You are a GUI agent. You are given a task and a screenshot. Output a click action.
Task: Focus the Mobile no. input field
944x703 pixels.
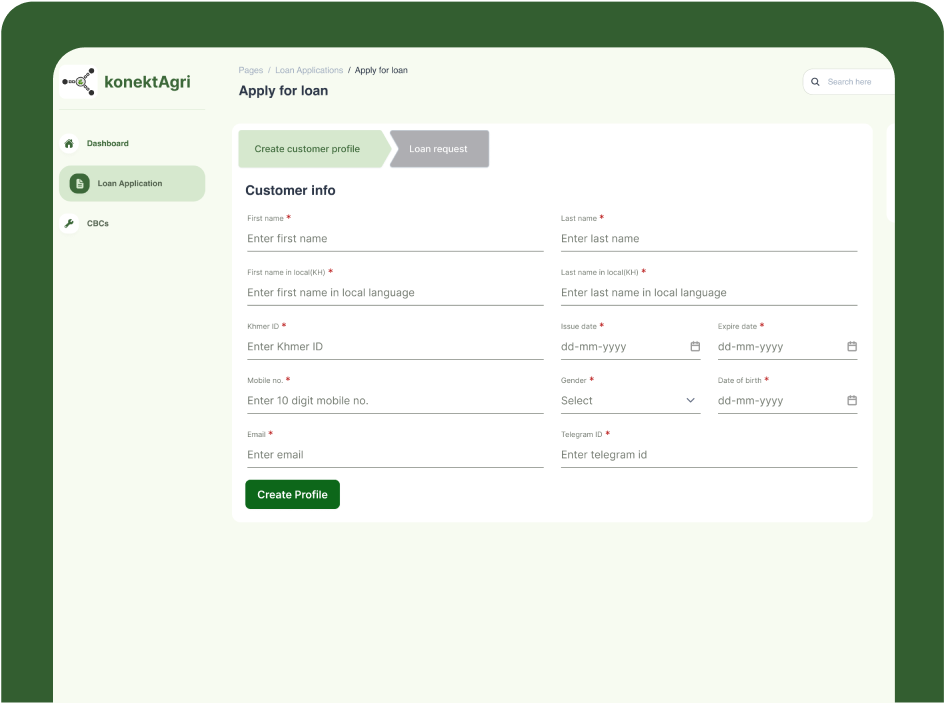(395, 401)
